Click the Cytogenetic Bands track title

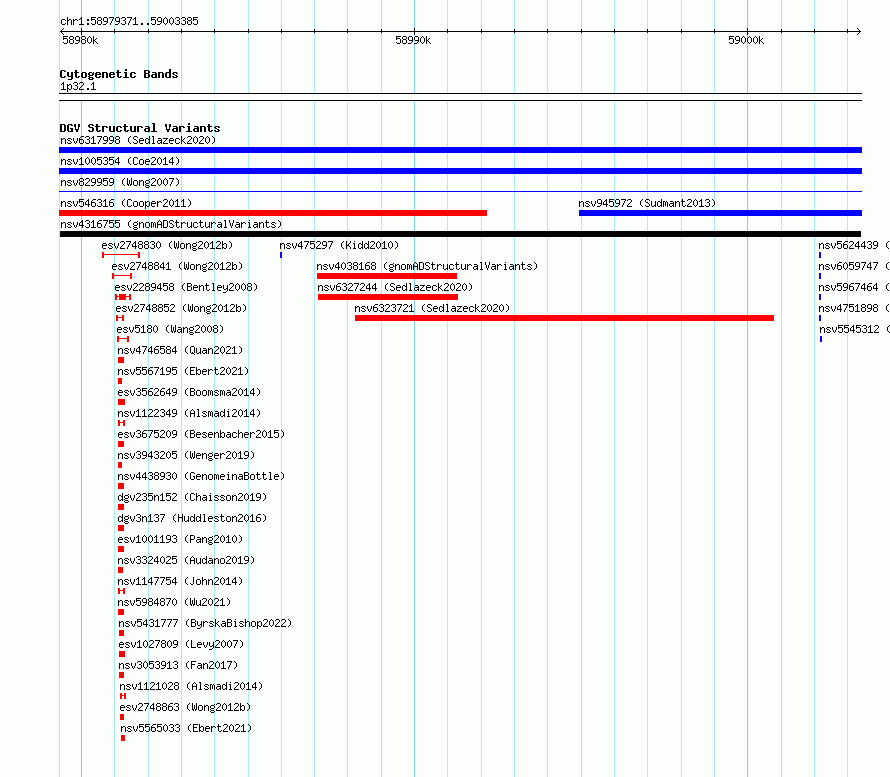[119, 74]
